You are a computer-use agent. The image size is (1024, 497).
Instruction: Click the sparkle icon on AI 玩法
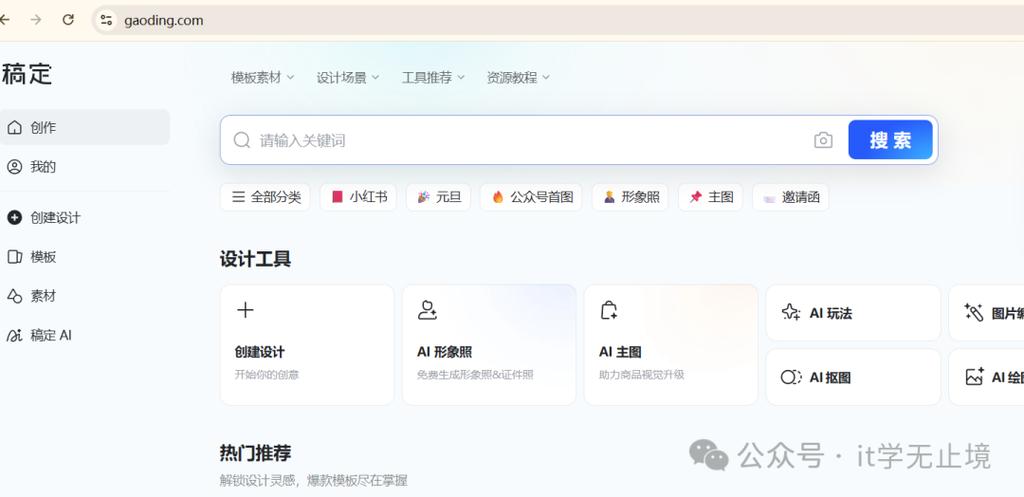pos(791,312)
